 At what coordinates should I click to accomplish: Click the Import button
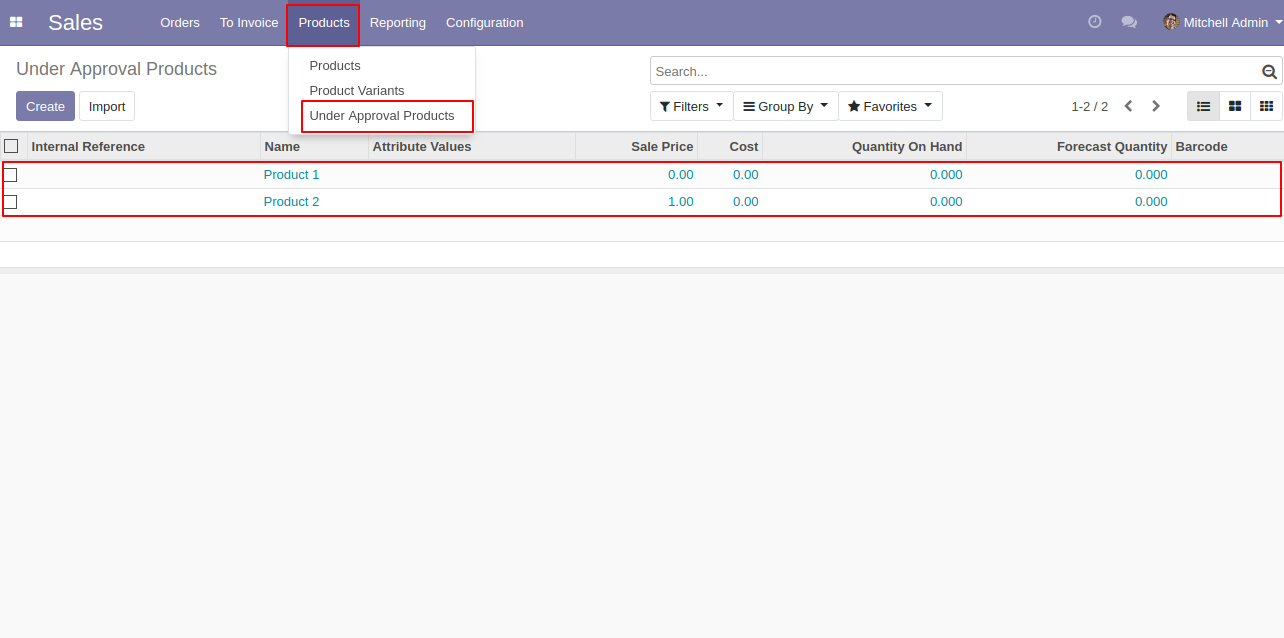pyautogui.click(x=107, y=106)
